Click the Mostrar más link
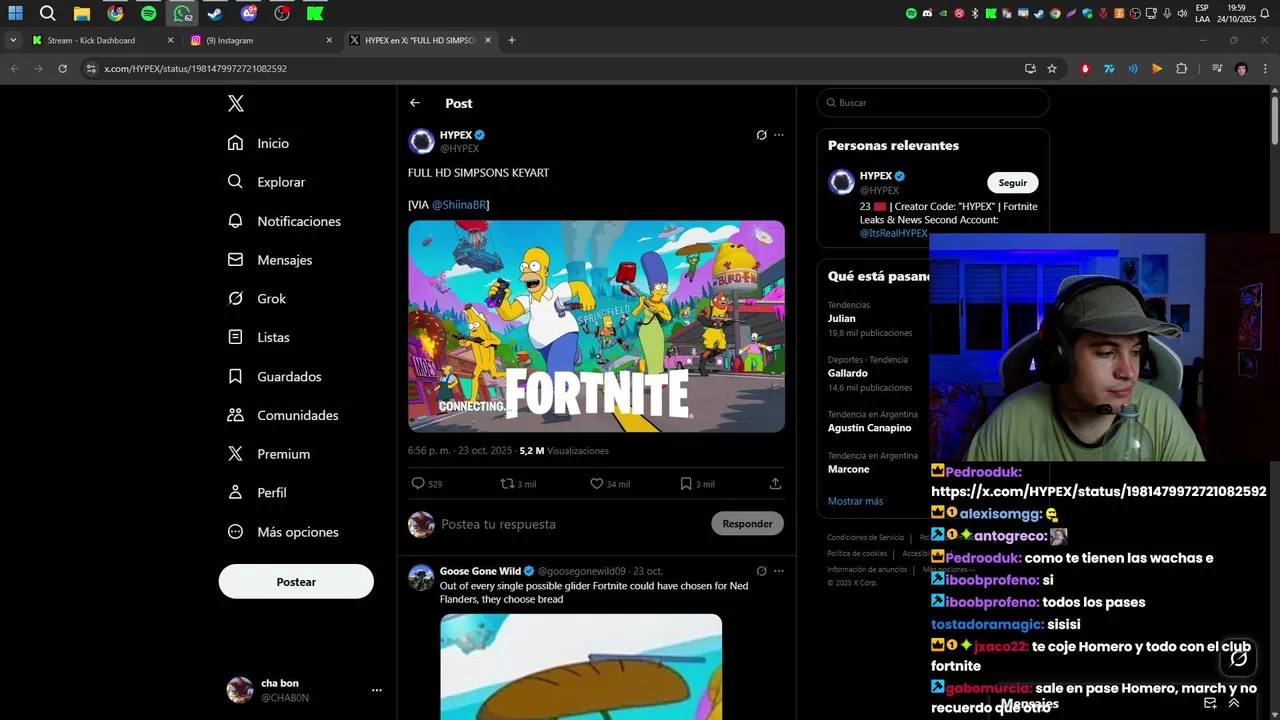Image resolution: width=1280 pixels, height=720 pixels. [x=856, y=501]
